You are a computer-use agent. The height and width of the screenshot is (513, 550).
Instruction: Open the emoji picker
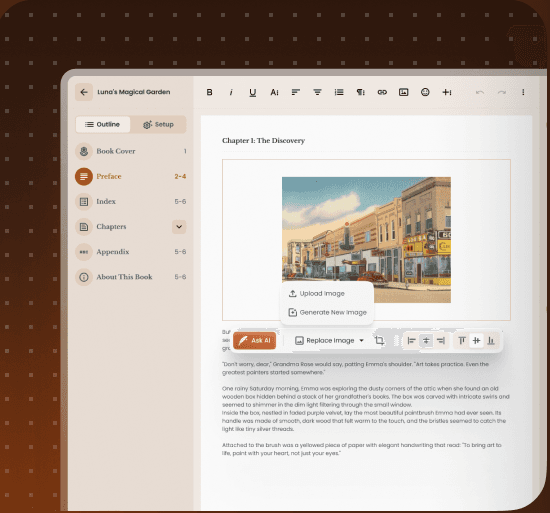[x=425, y=92]
